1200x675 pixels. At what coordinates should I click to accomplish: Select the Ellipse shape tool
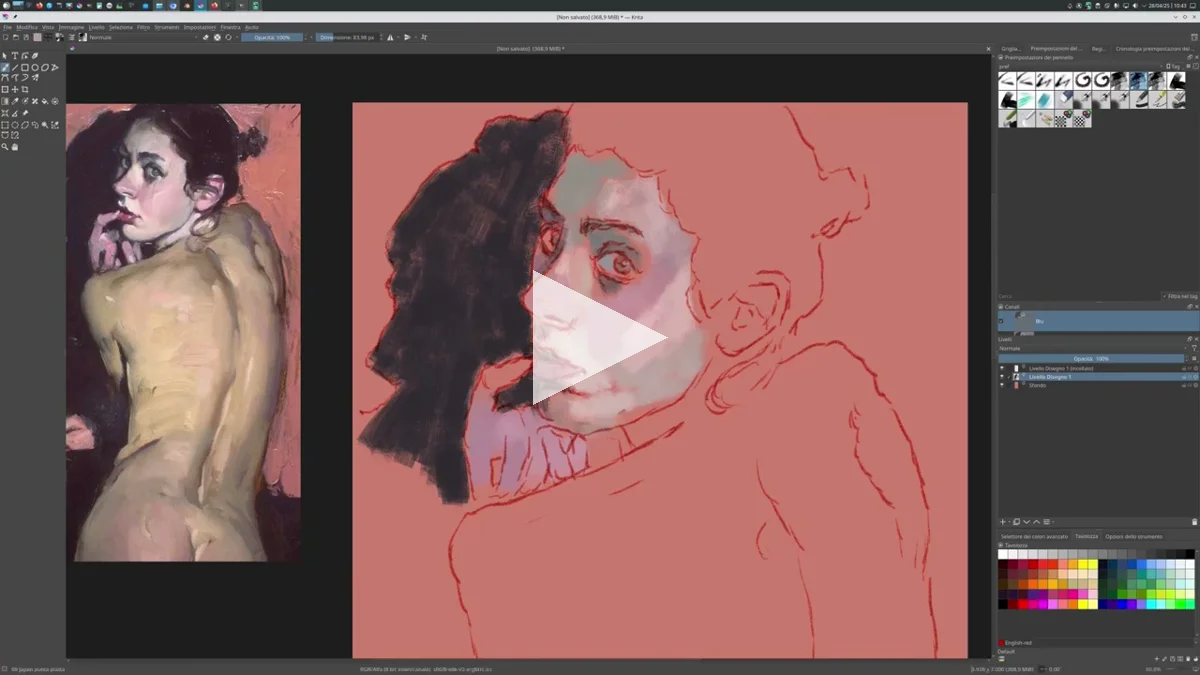point(35,68)
